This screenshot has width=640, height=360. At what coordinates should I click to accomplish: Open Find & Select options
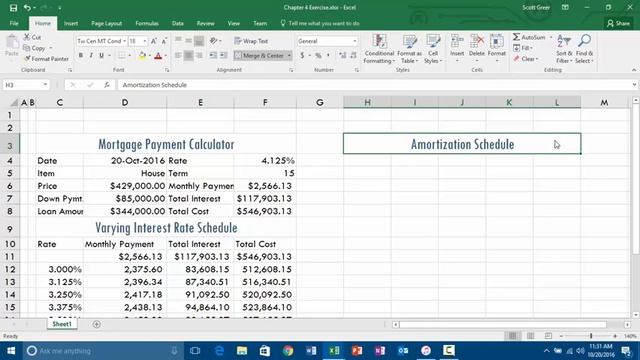coord(584,49)
